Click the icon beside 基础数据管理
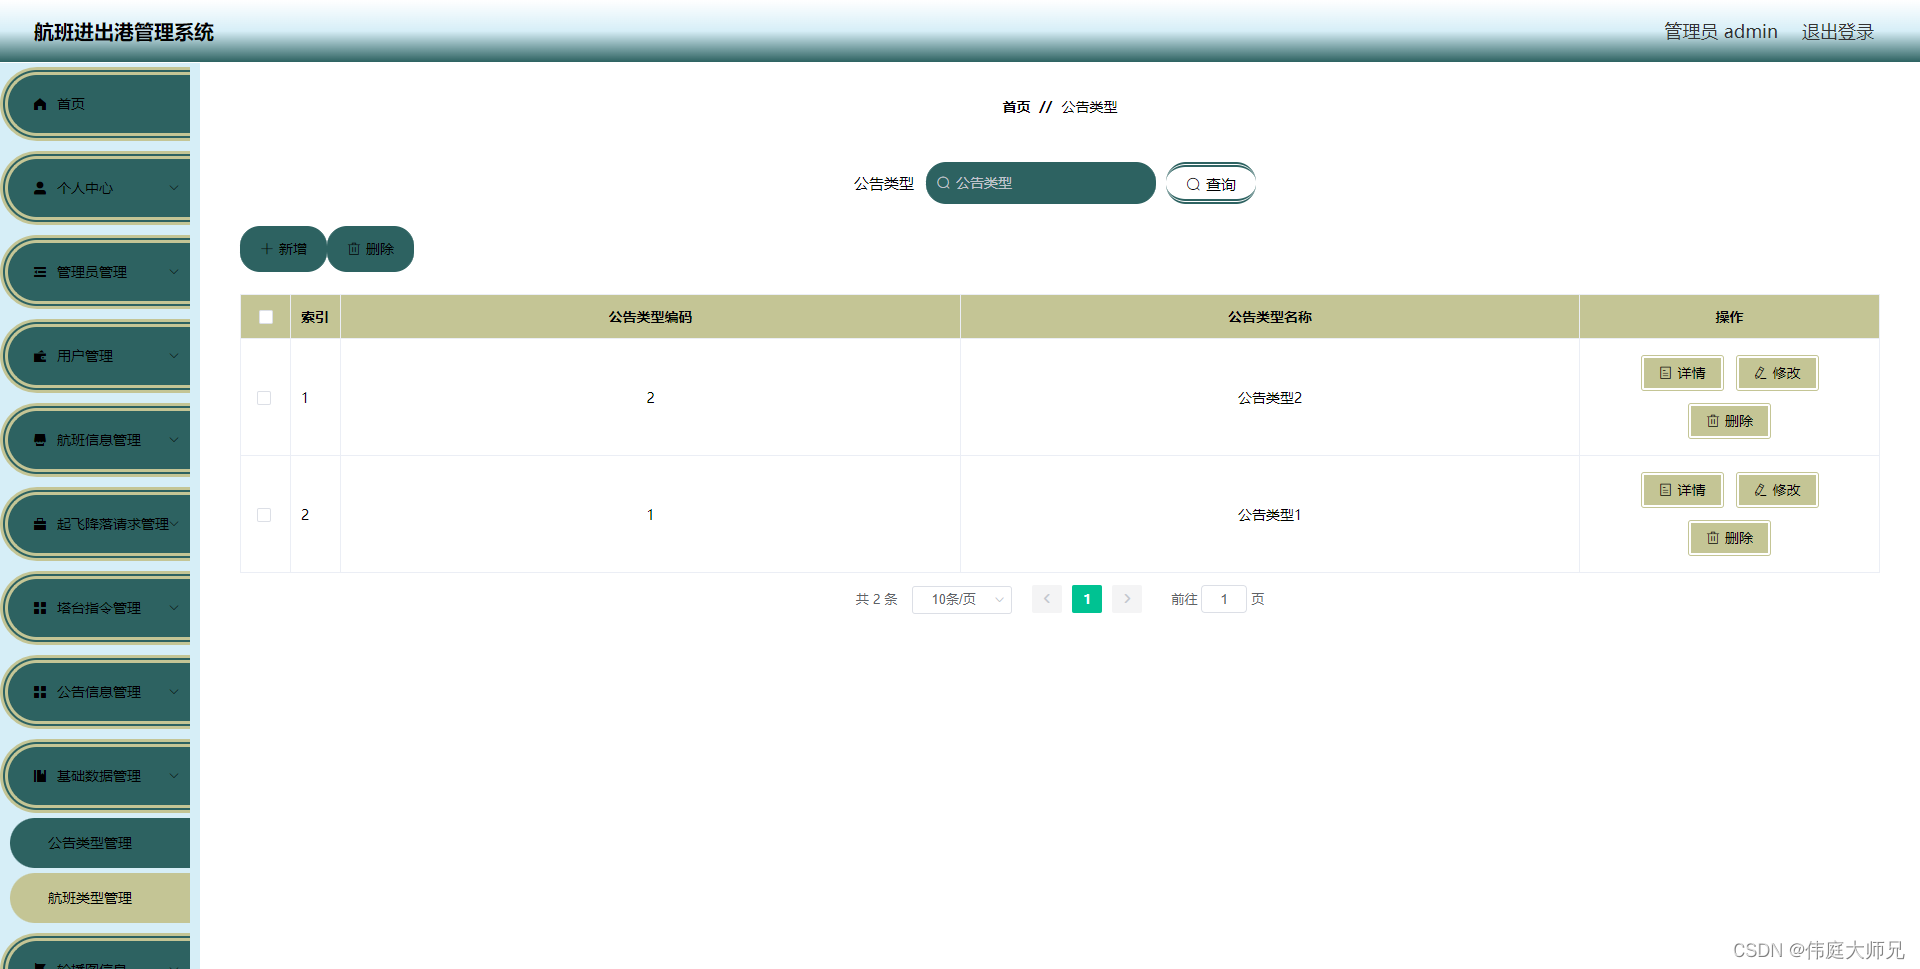 (40, 776)
